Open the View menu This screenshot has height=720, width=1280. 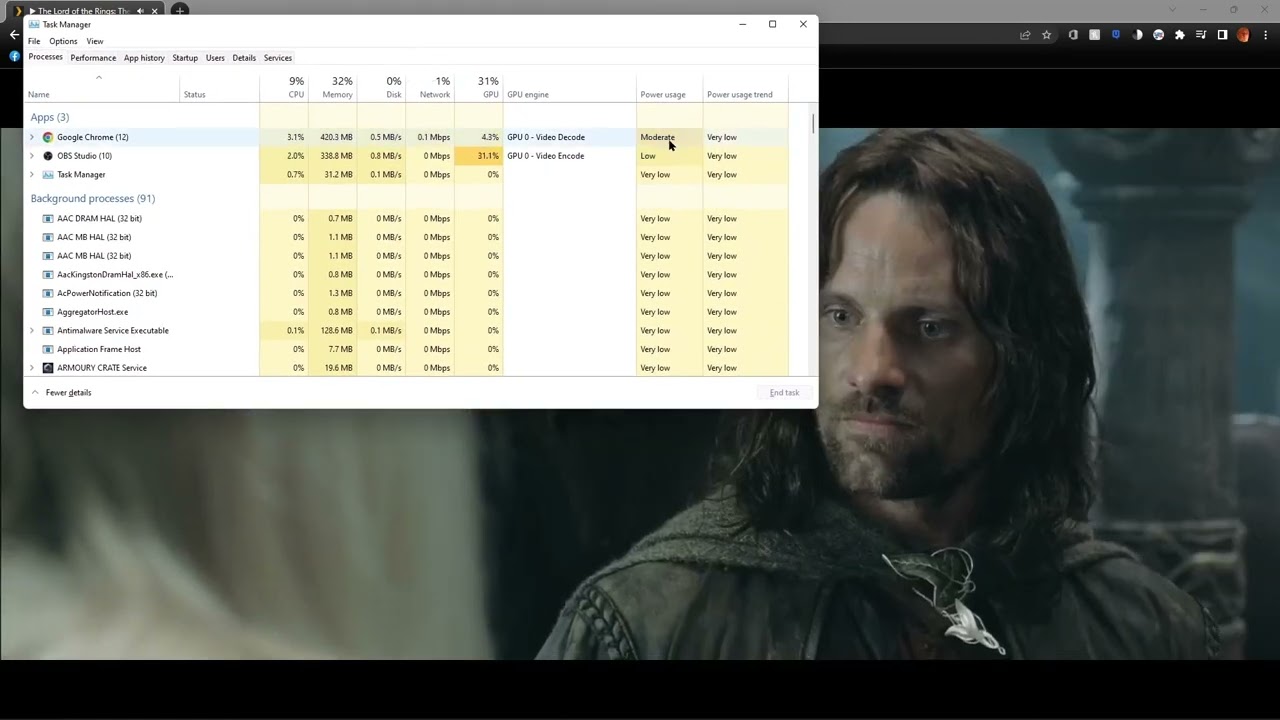[95, 41]
